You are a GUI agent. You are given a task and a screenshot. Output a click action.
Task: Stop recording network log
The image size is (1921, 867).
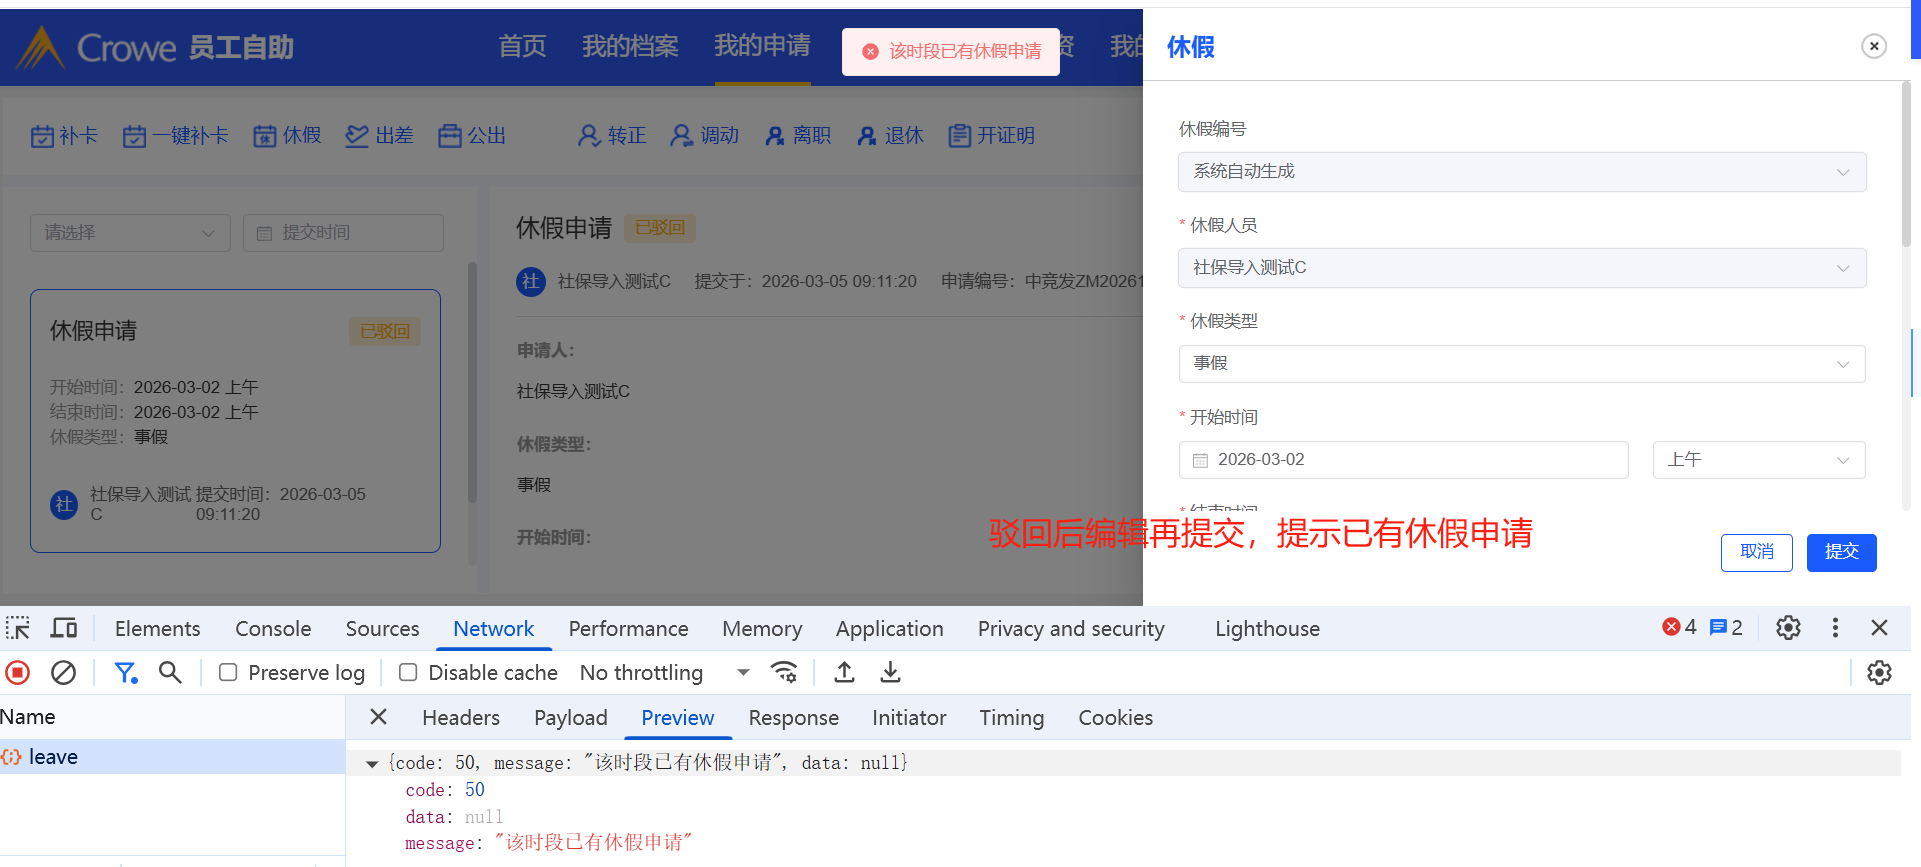[18, 673]
